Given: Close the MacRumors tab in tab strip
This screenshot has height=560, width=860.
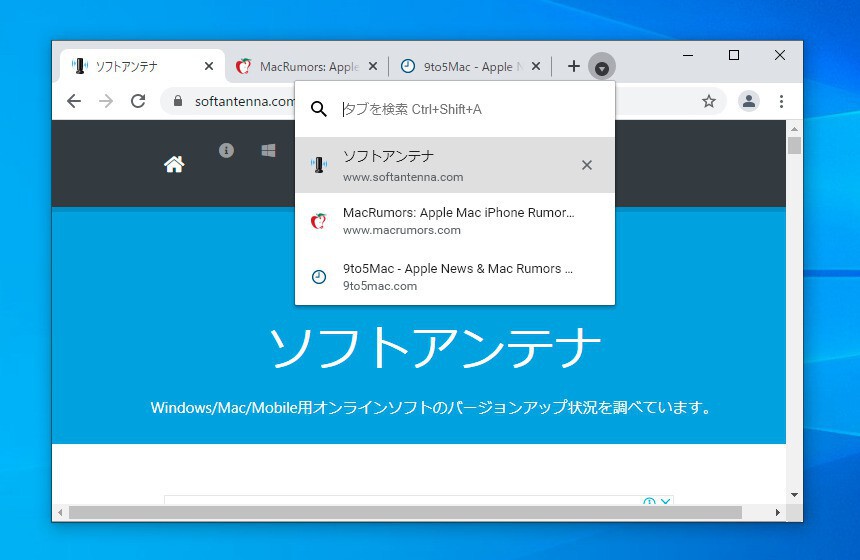Looking at the screenshot, I should coord(373,66).
